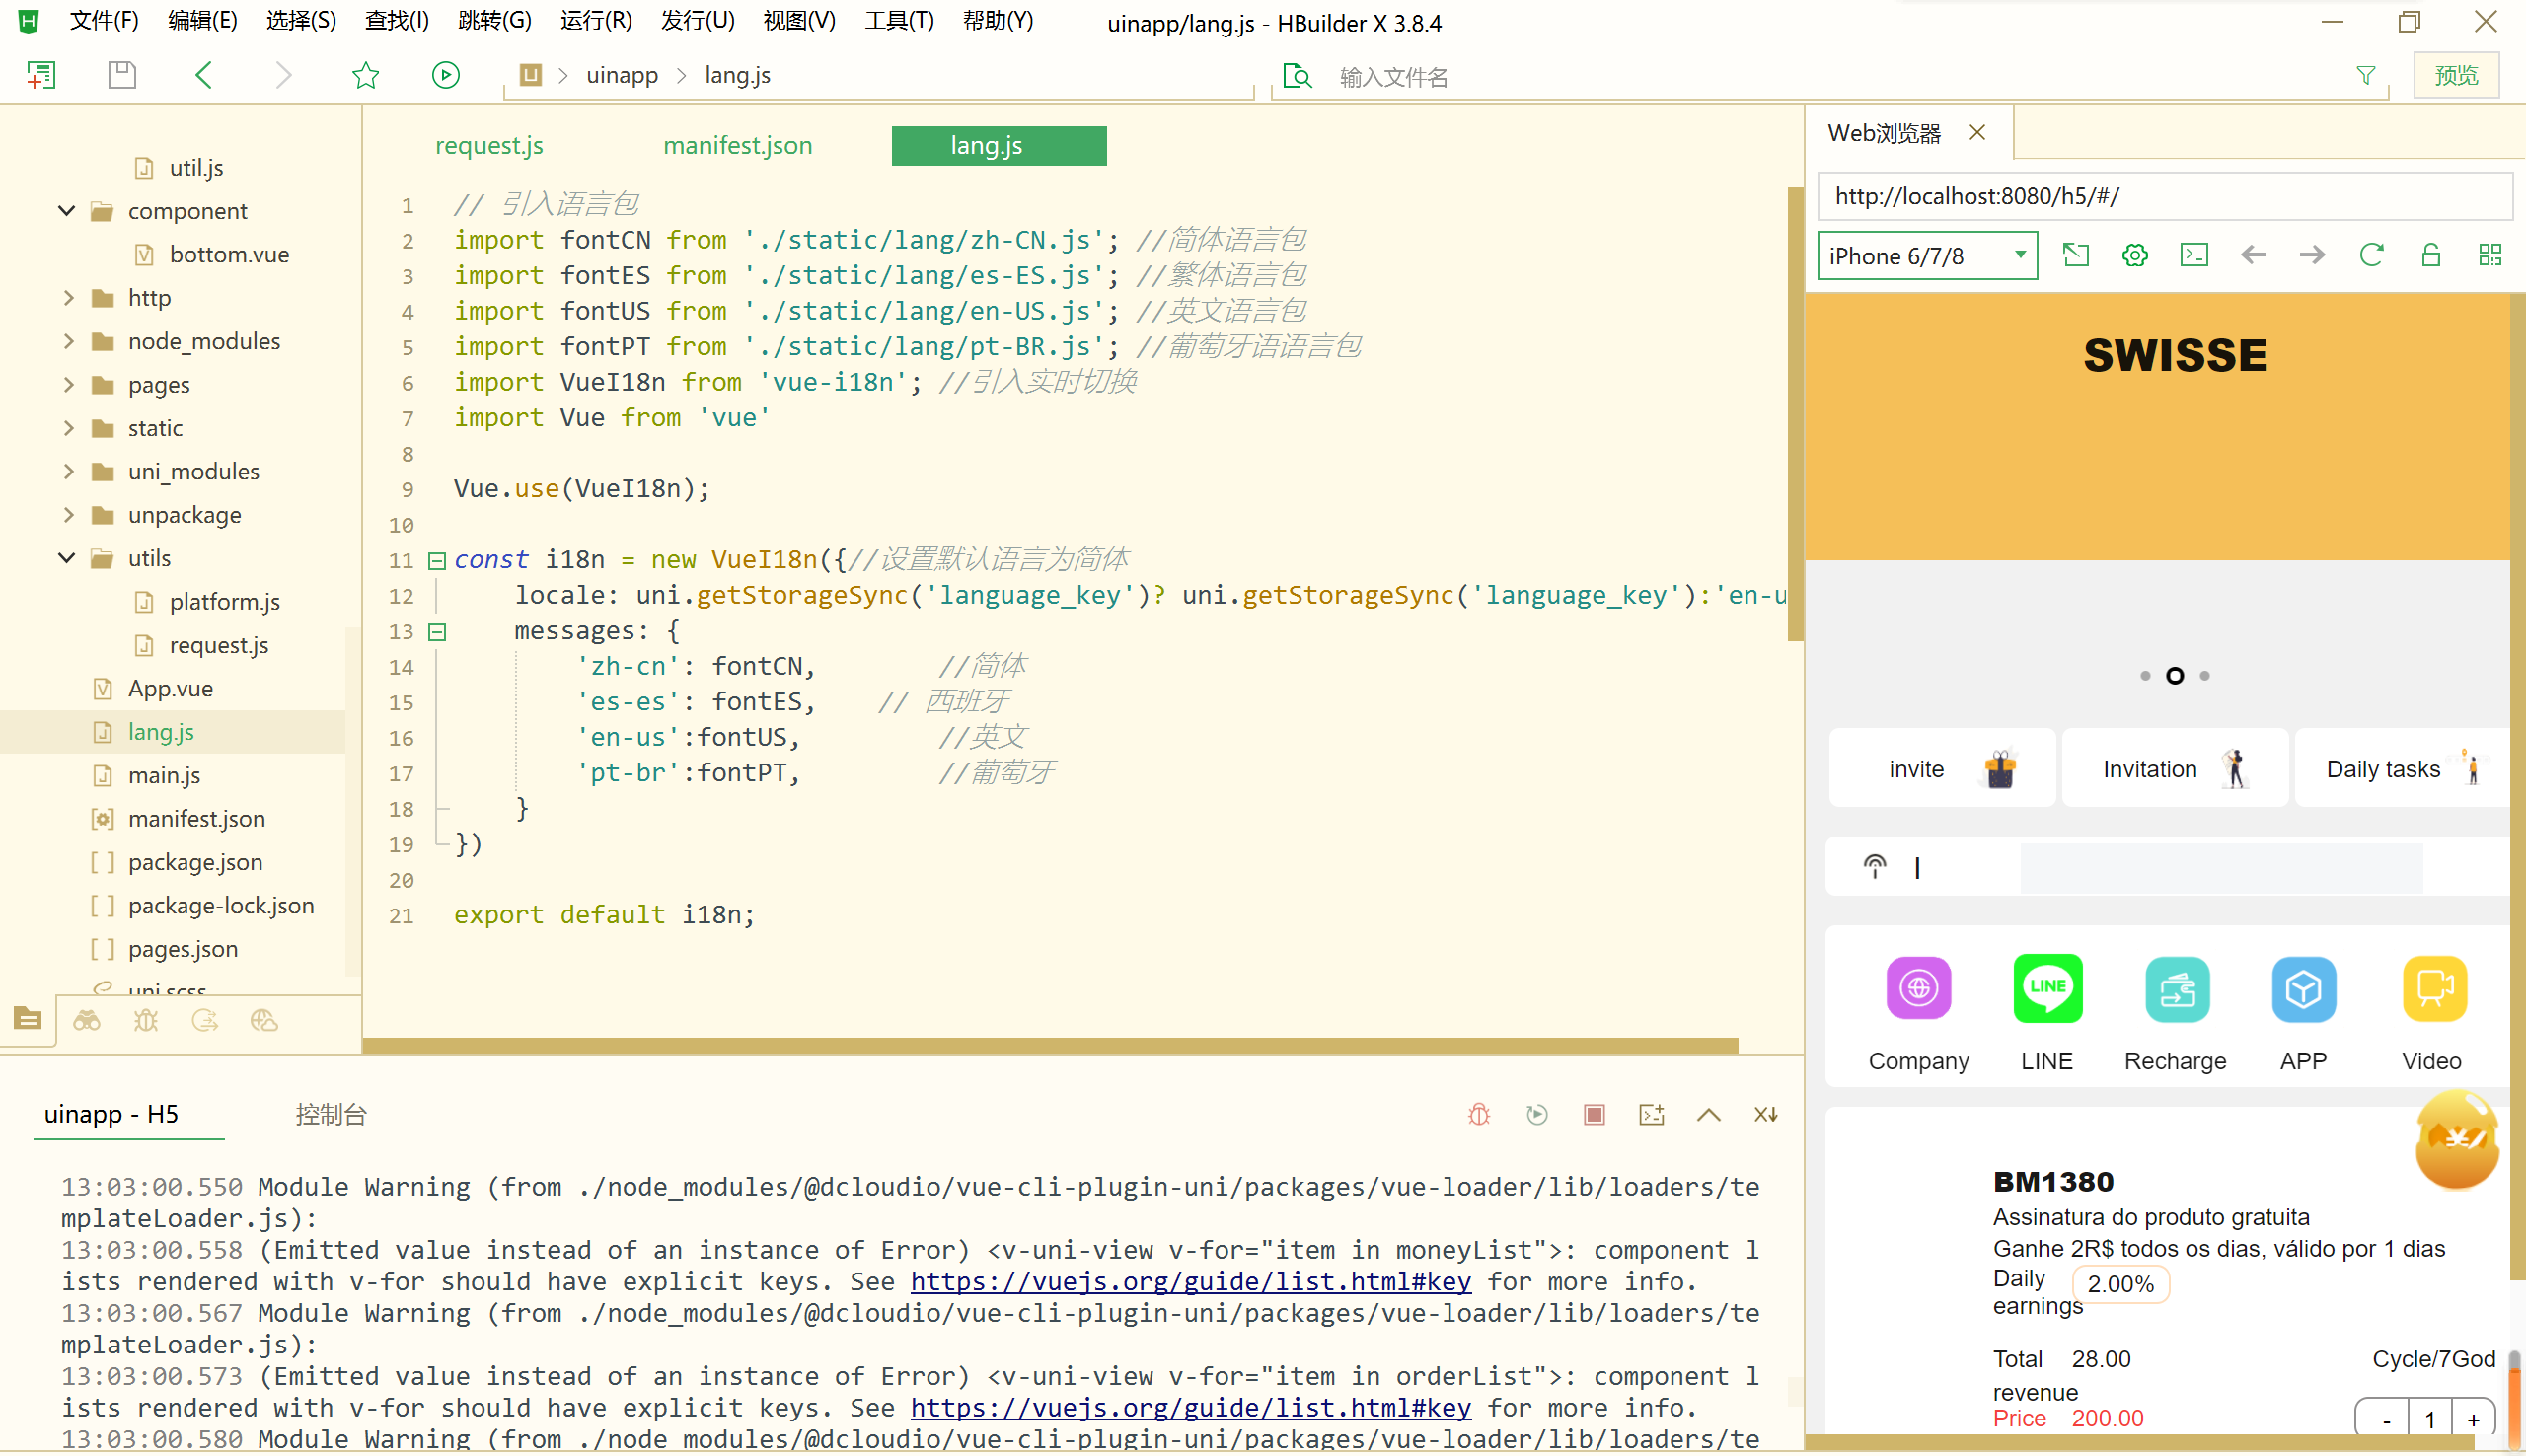Open the iPhone 6/7/8 device dropdown

pyautogui.click(x=1926, y=256)
